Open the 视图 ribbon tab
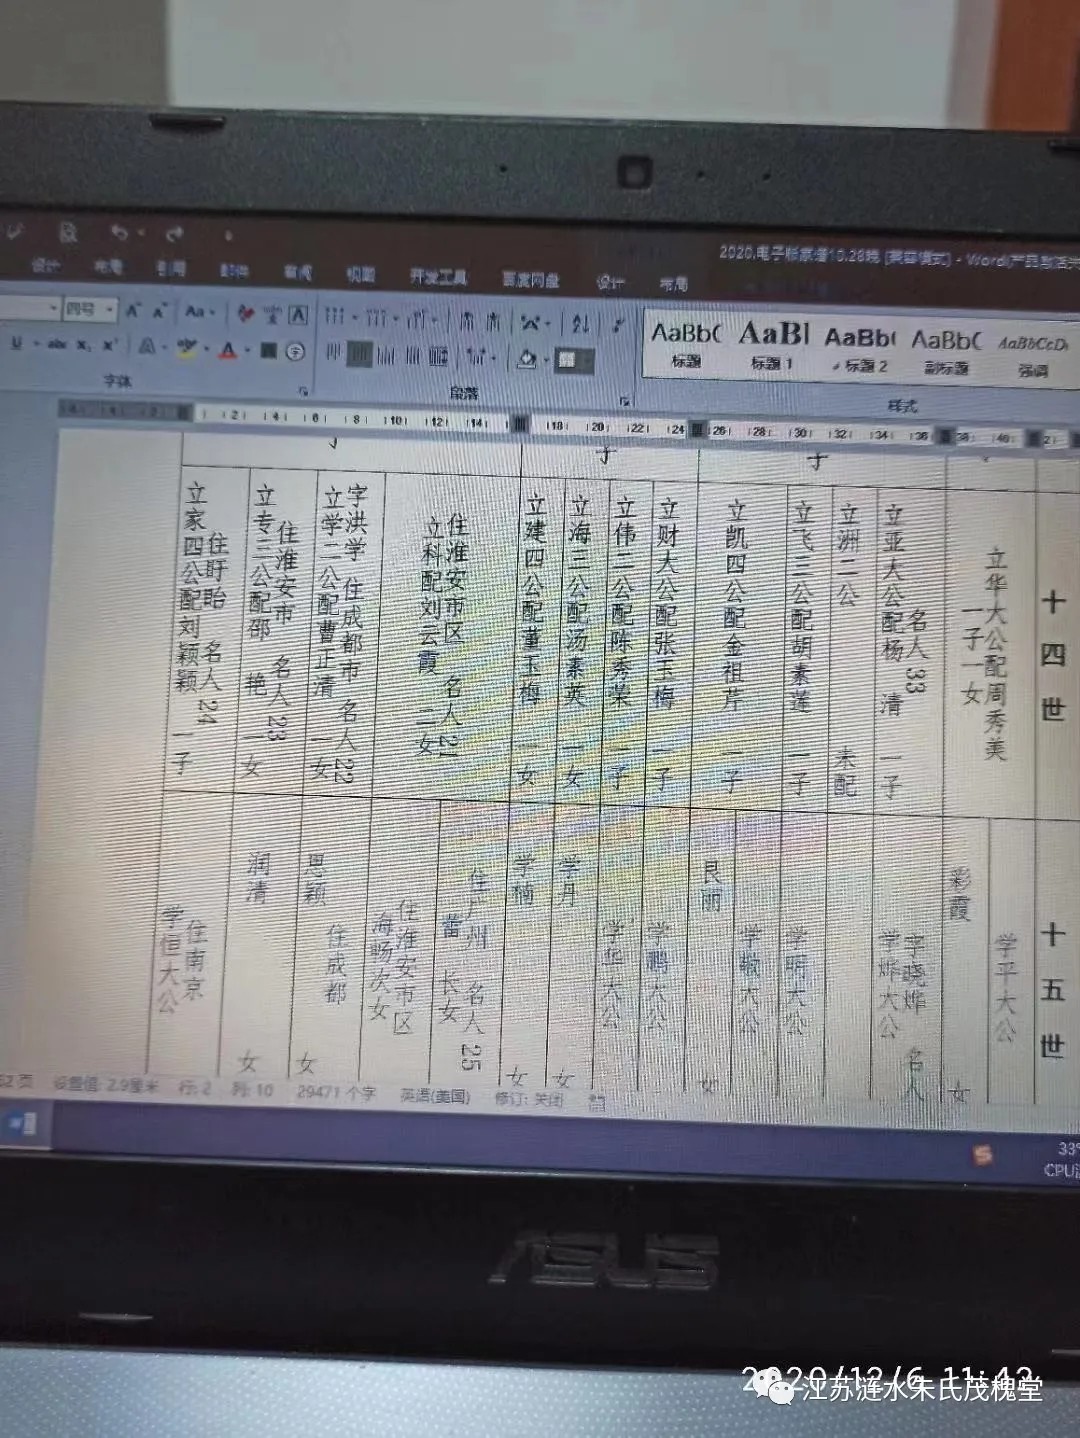The width and height of the screenshot is (1080, 1438). coord(360,274)
